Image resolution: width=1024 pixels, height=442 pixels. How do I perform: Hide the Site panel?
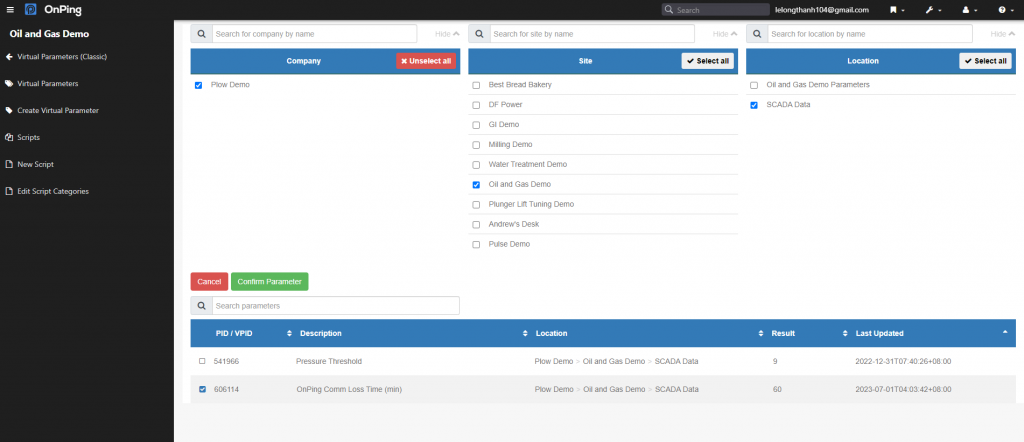725,34
